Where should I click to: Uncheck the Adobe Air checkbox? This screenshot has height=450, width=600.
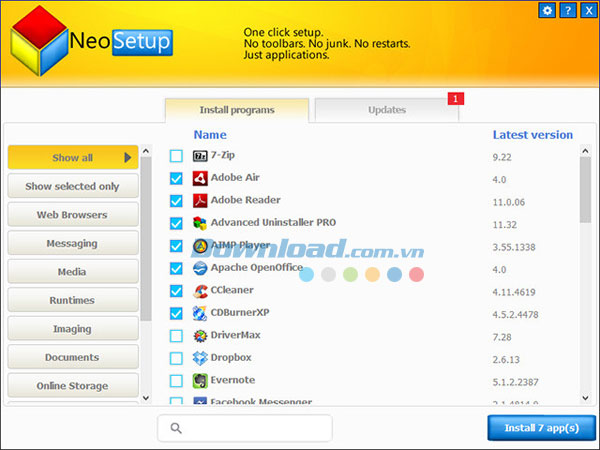click(x=176, y=179)
